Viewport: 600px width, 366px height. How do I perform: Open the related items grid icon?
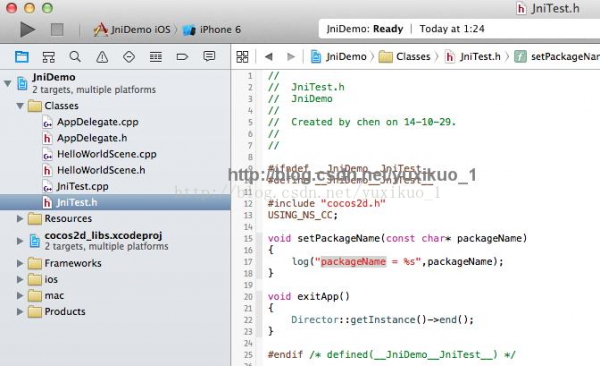(242, 57)
